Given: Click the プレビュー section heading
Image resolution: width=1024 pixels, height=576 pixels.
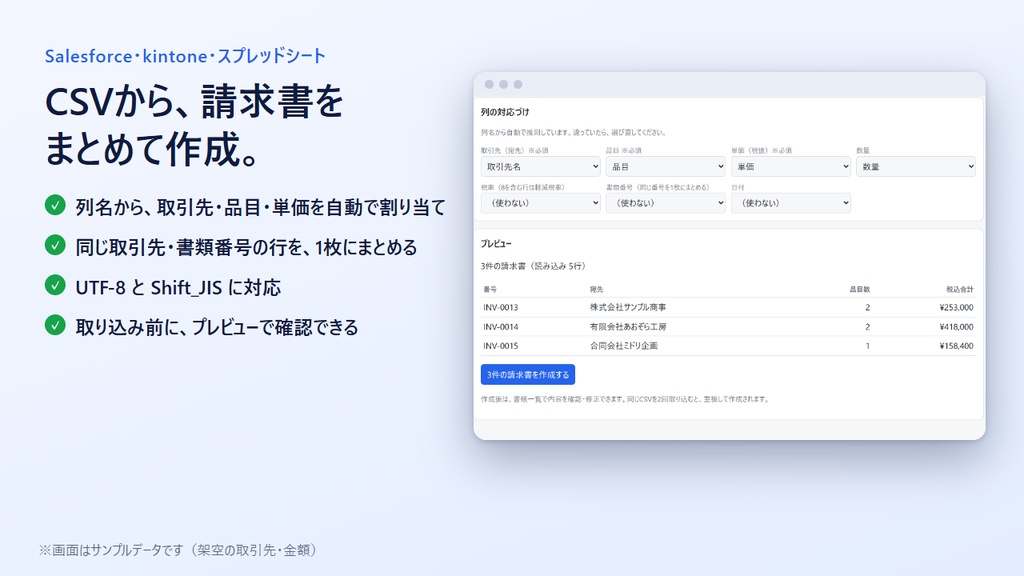Looking at the screenshot, I should (496, 244).
